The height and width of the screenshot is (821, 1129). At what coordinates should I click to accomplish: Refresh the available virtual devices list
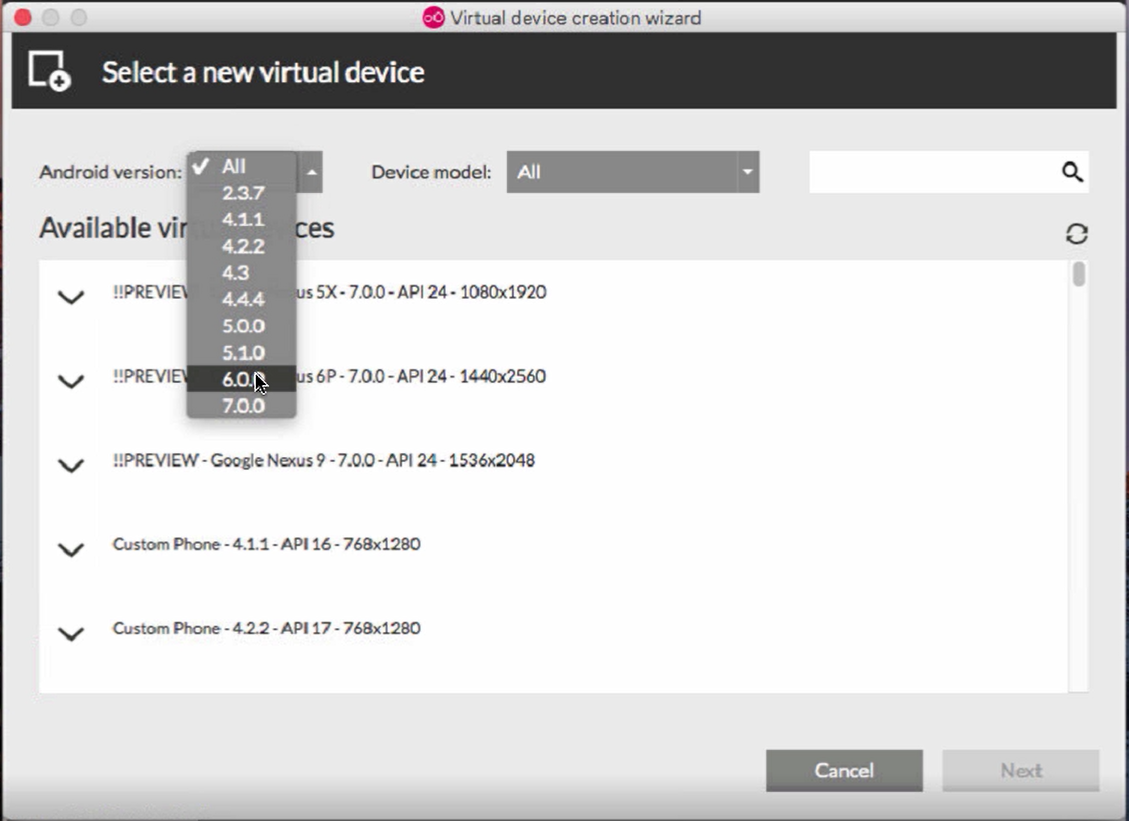(1076, 233)
